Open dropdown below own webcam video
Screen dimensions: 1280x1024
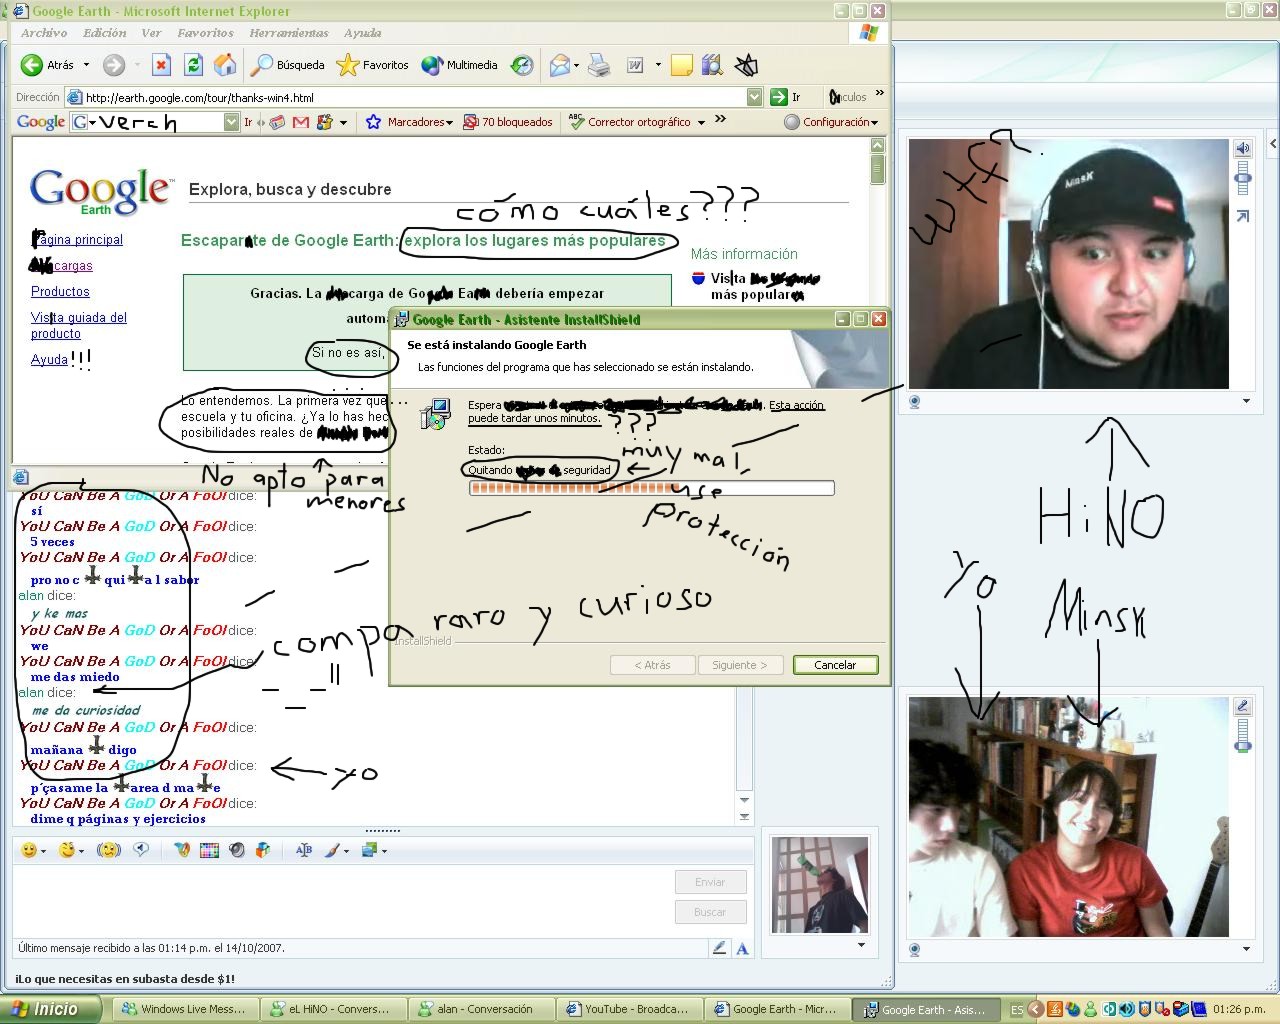click(x=1246, y=949)
